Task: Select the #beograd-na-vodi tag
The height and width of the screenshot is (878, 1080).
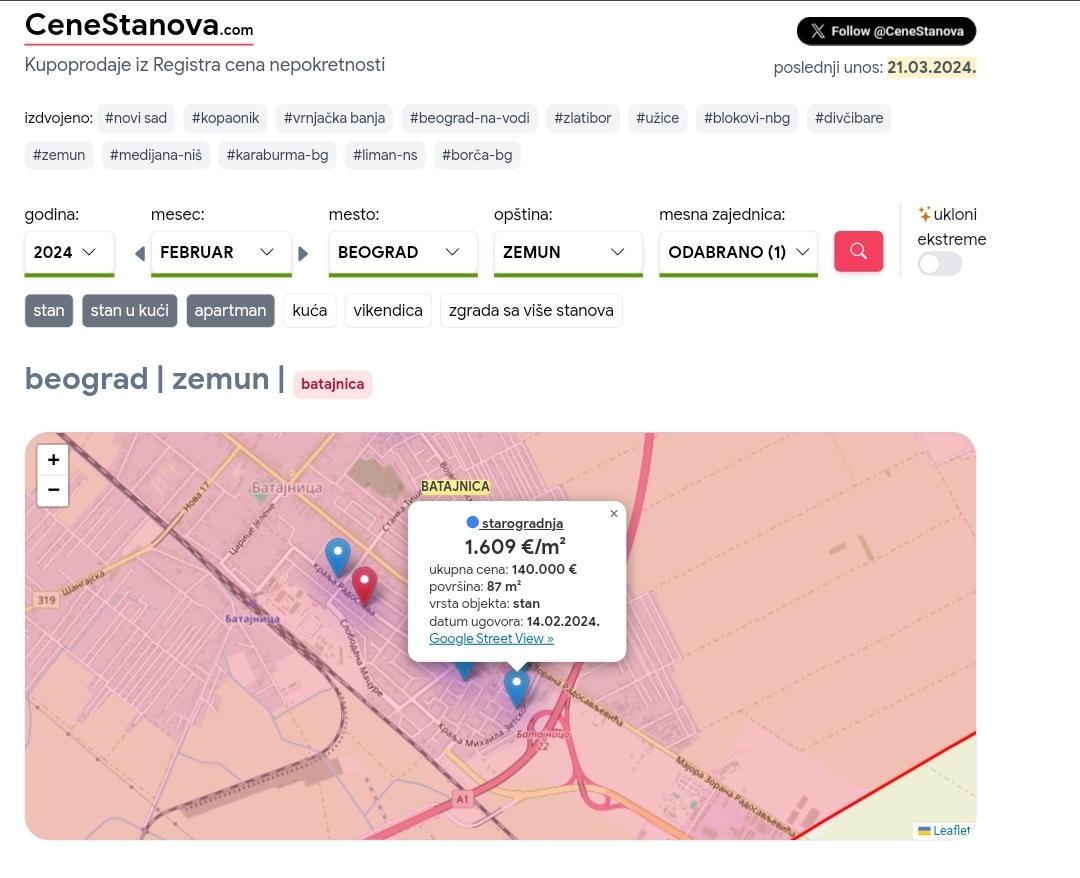Action: [x=470, y=118]
